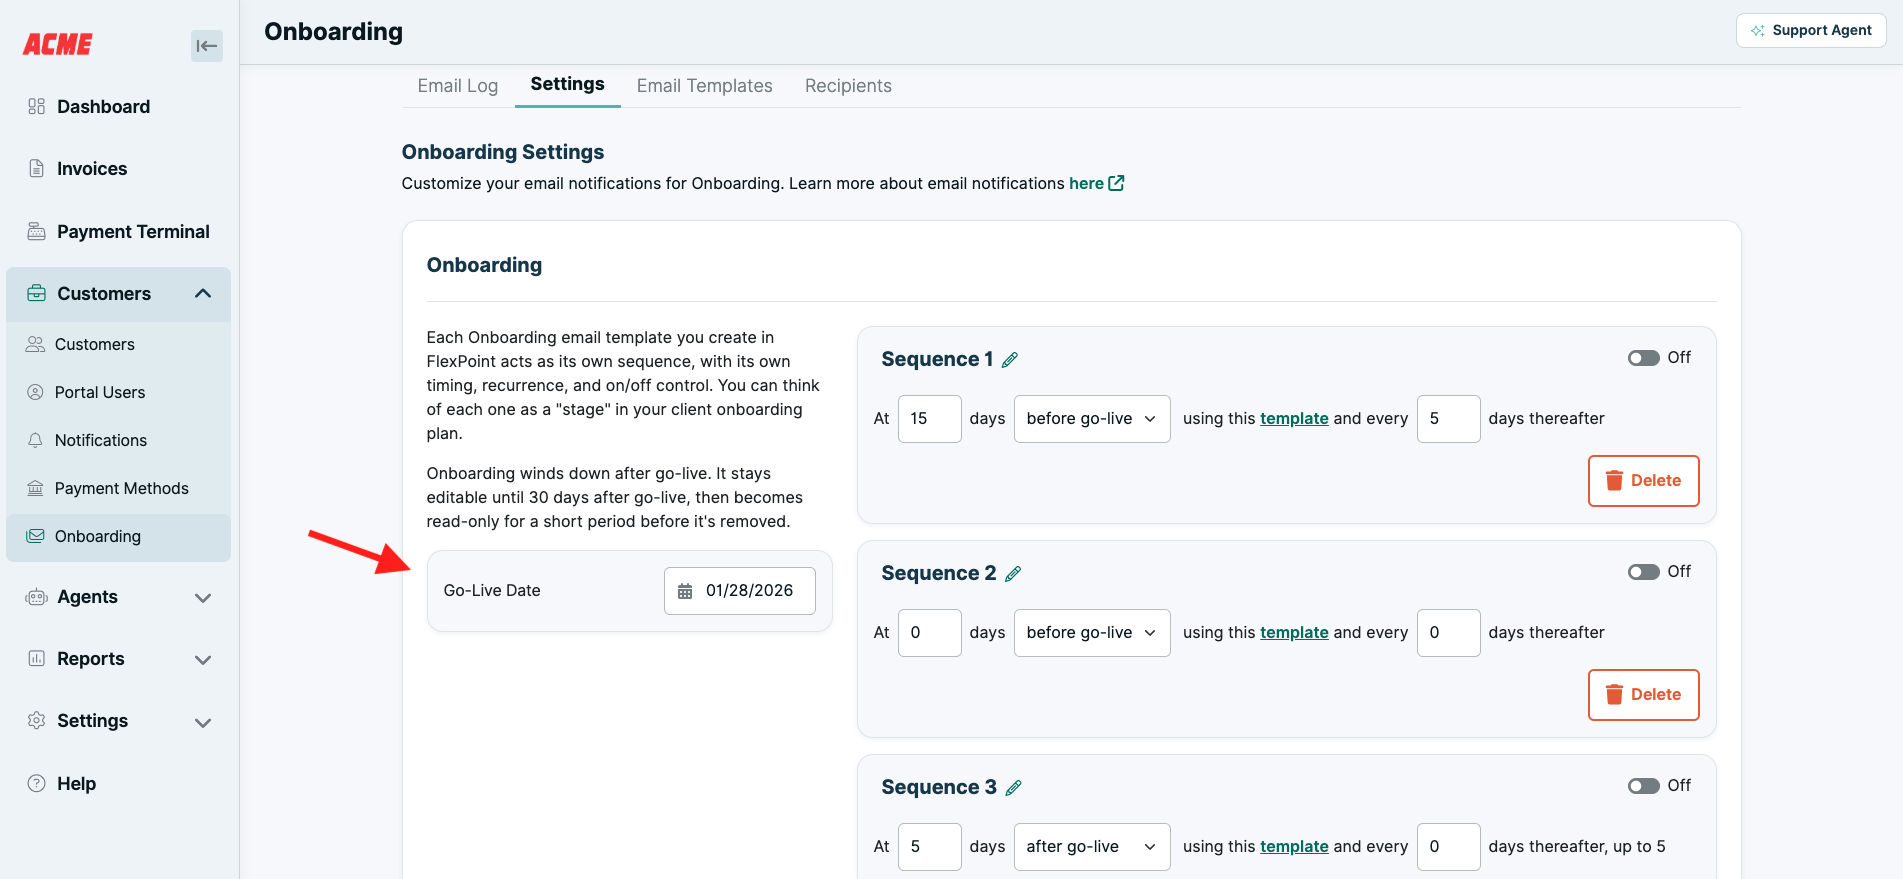Click trash icon in Sequence 1 Delete

tap(1614, 481)
